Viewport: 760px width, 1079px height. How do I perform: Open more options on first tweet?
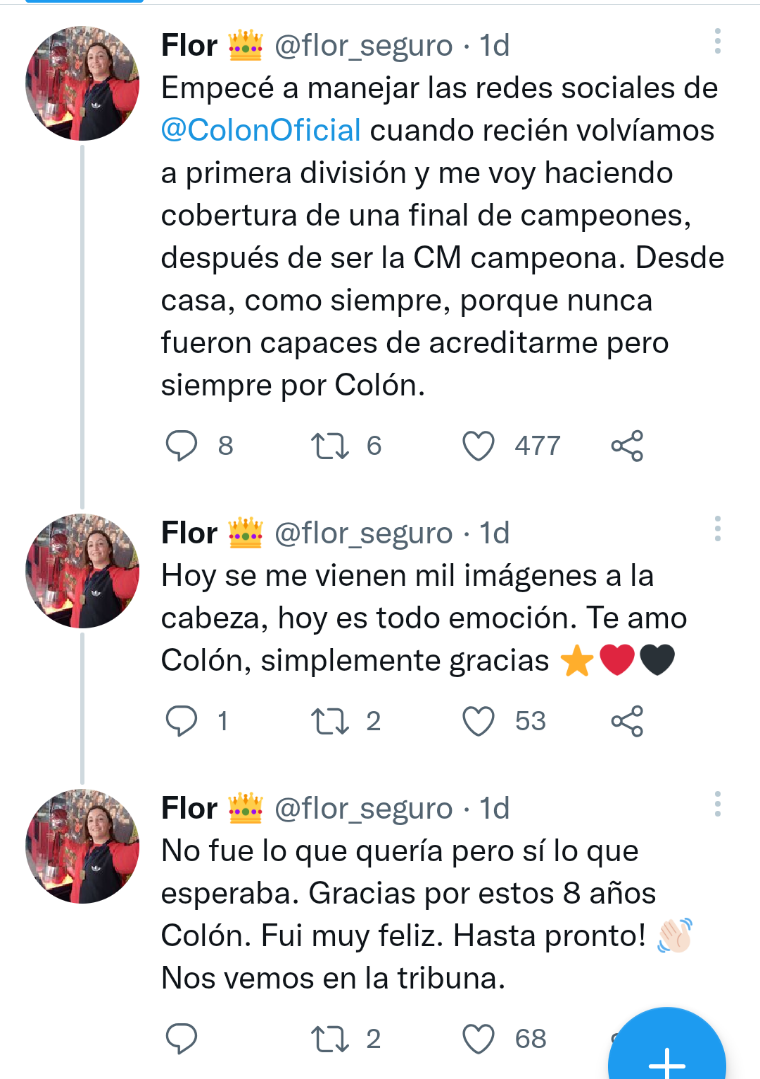click(717, 42)
